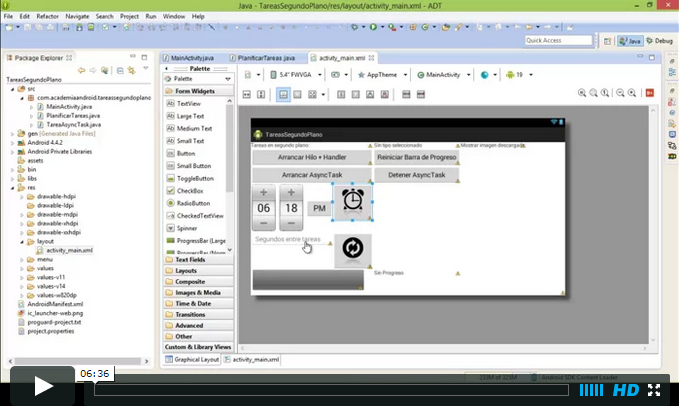
Task: Open the Window menu
Action: 174,16
